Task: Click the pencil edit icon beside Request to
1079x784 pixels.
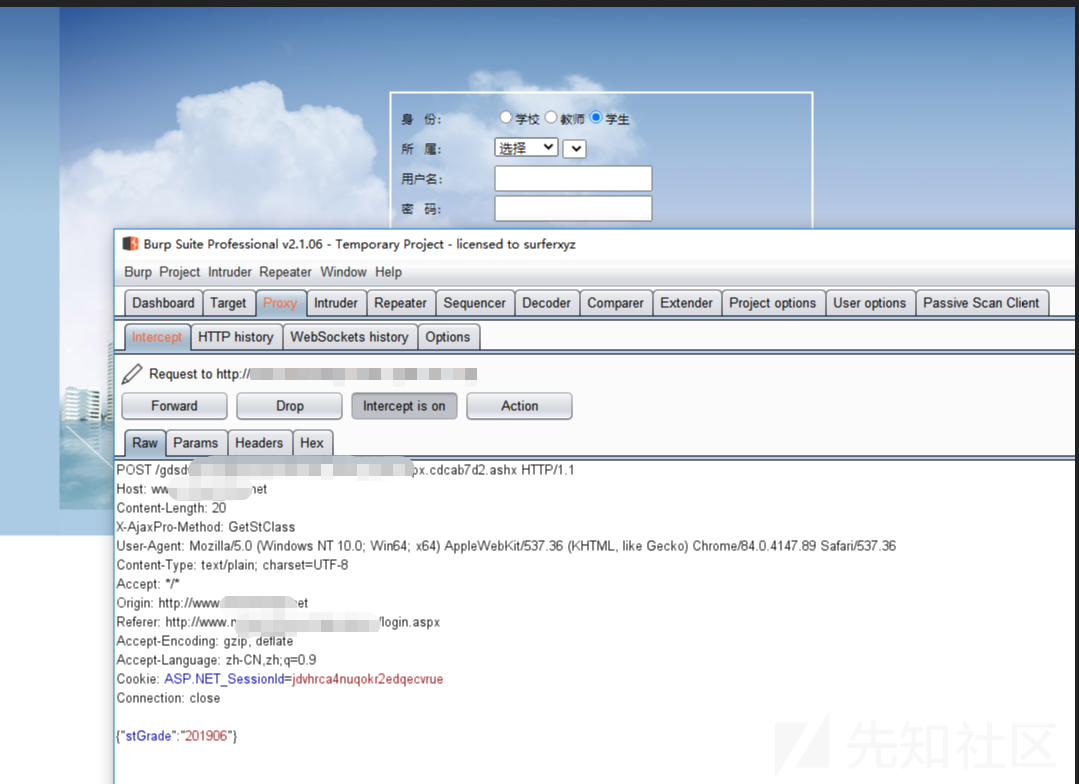Action: click(131, 374)
